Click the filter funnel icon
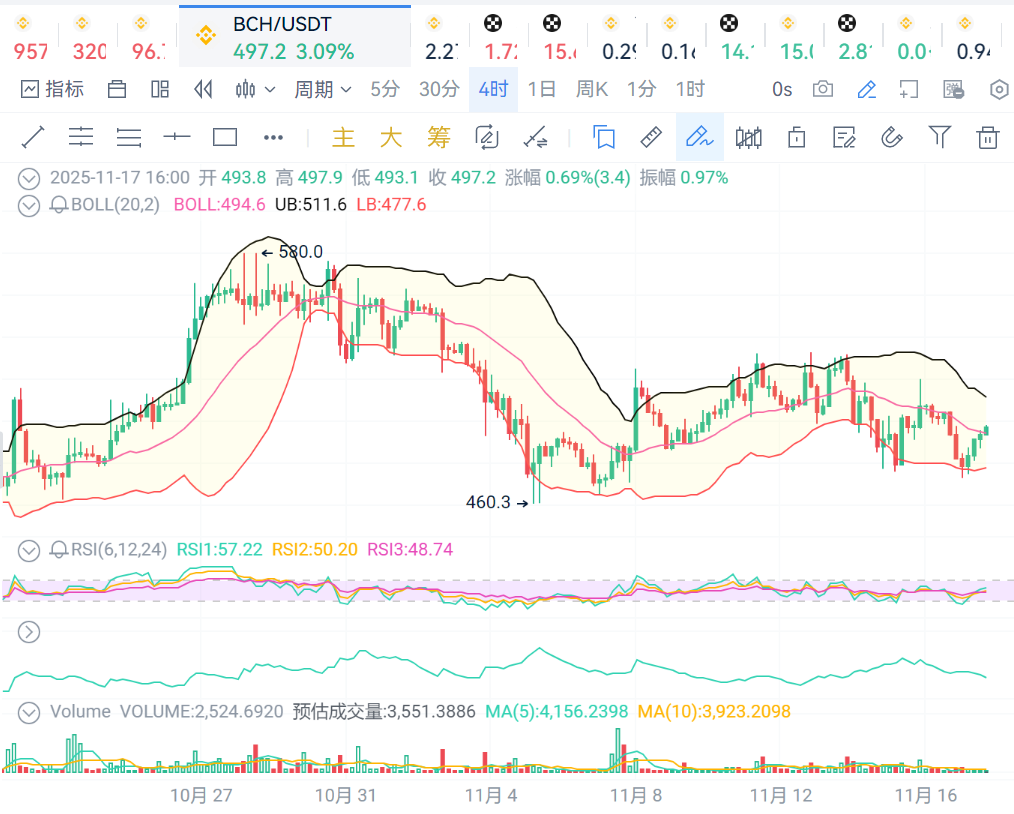This screenshot has height=814, width=1014. coord(940,137)
